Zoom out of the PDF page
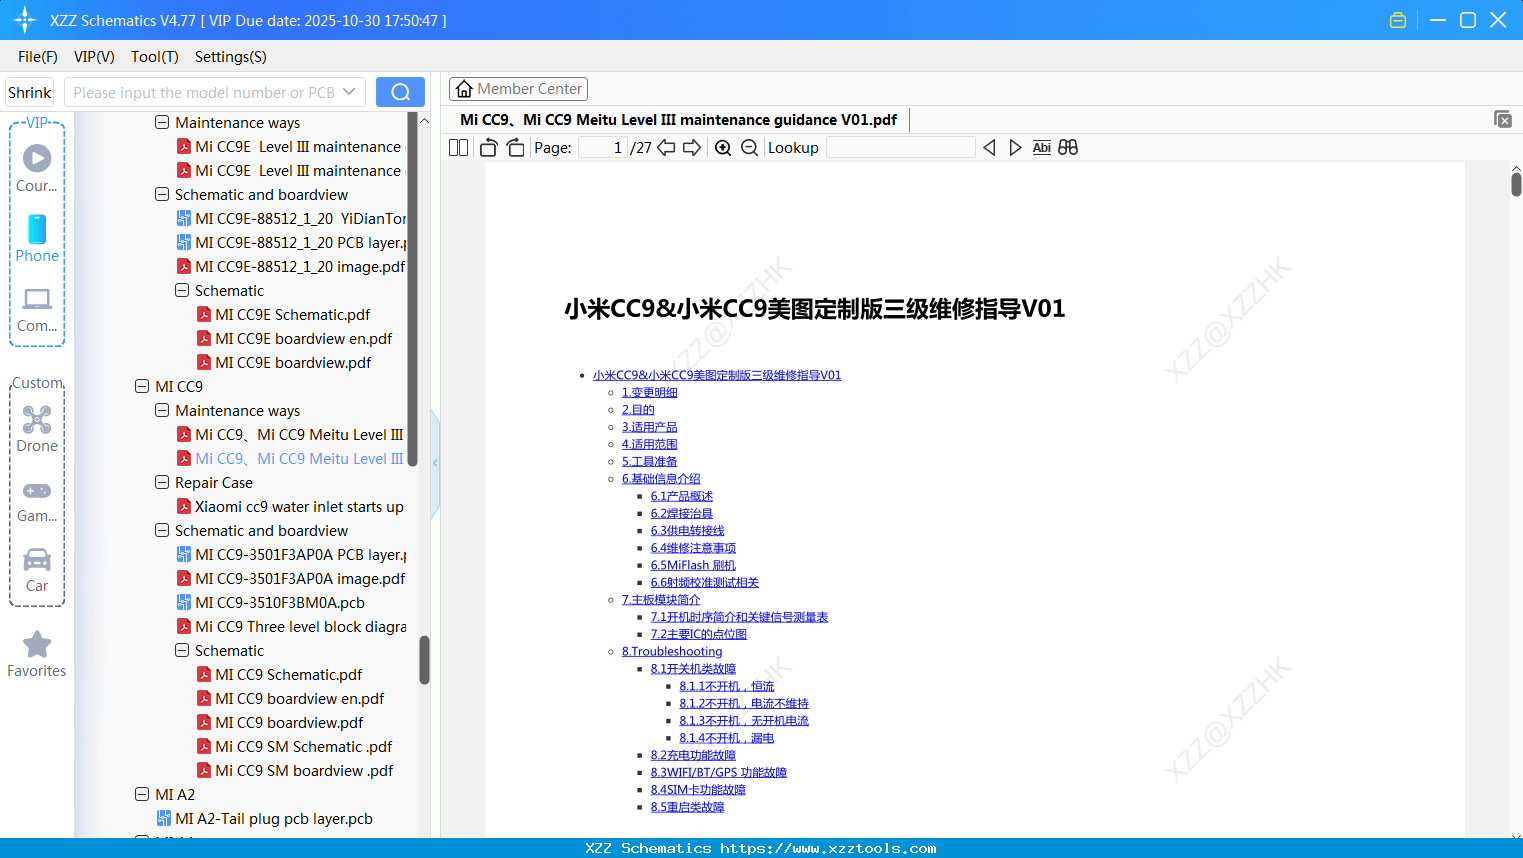The height and width of the screenshot is (858, 1523). coord(749,147)
